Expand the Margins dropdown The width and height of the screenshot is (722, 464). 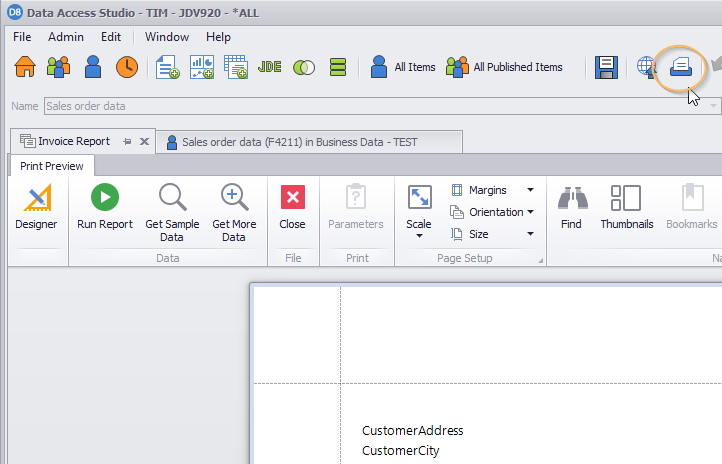[493, 190]
